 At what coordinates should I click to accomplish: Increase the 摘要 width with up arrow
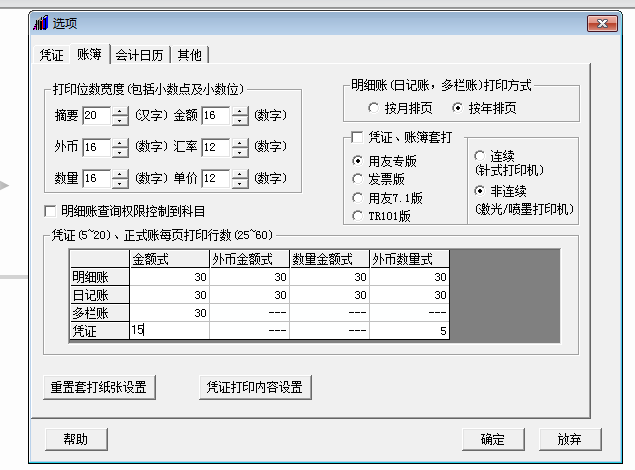click(120, 111)
